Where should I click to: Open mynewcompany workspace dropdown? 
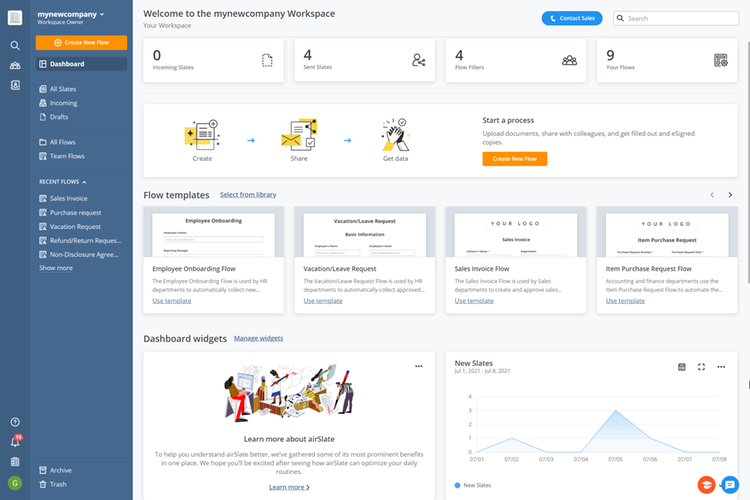coord(71,15)
